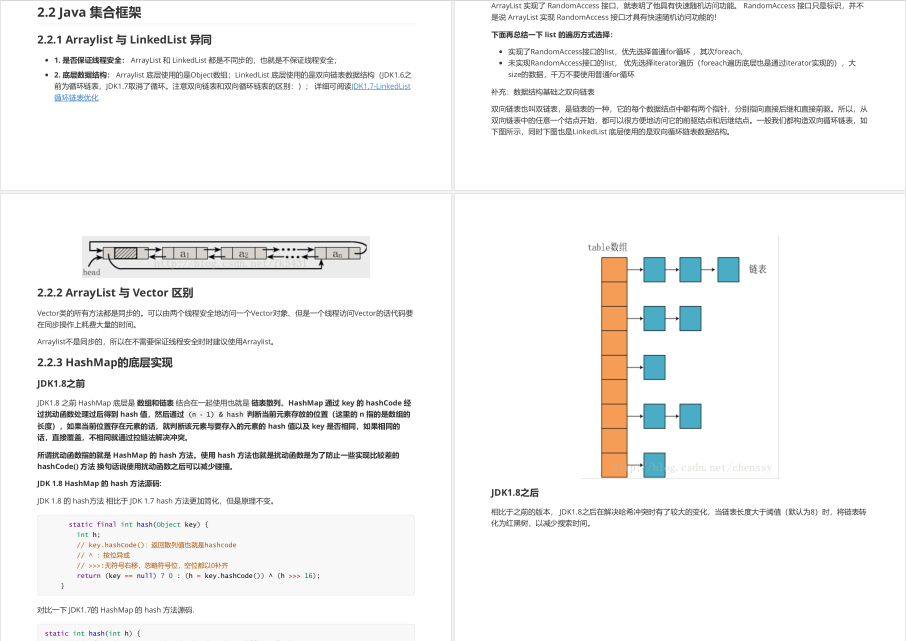Viewport: 906px width, 641px height.
Task: Click the subheading 'JDK1.8之后'
Action: pos(515,492)
